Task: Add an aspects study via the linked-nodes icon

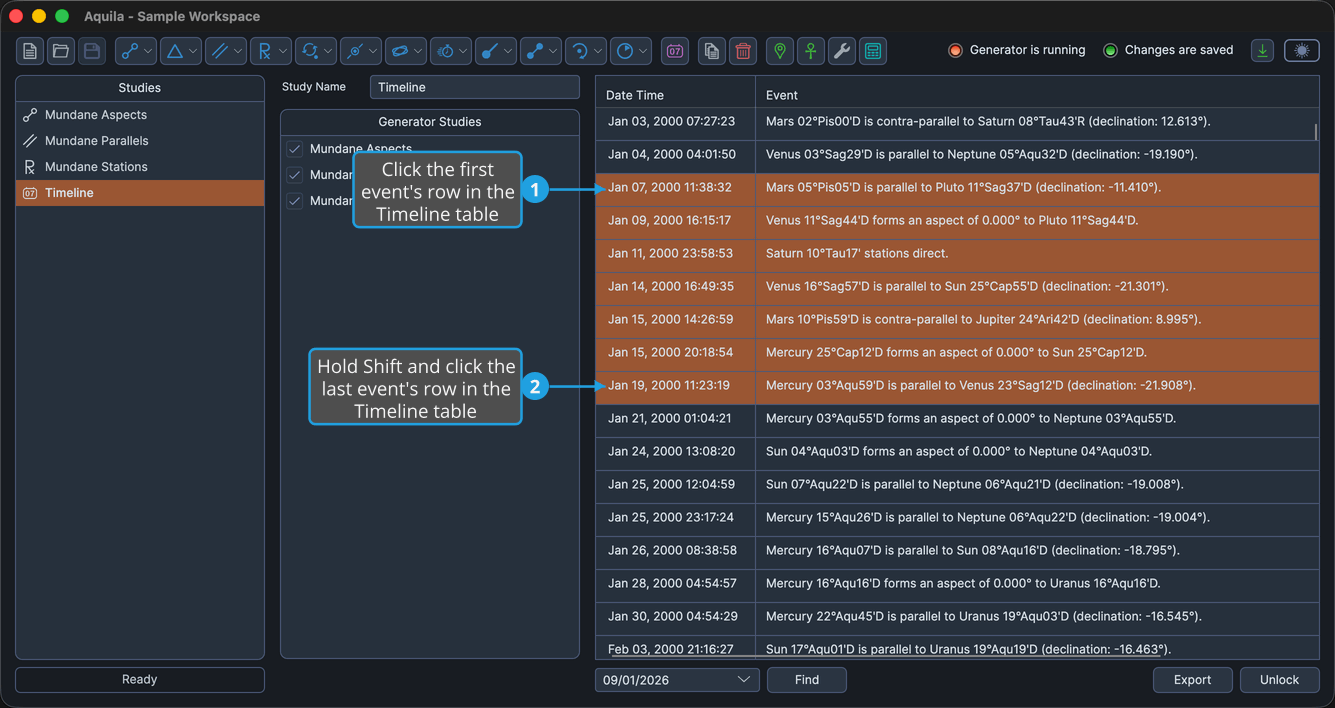Action: [129, 51]
